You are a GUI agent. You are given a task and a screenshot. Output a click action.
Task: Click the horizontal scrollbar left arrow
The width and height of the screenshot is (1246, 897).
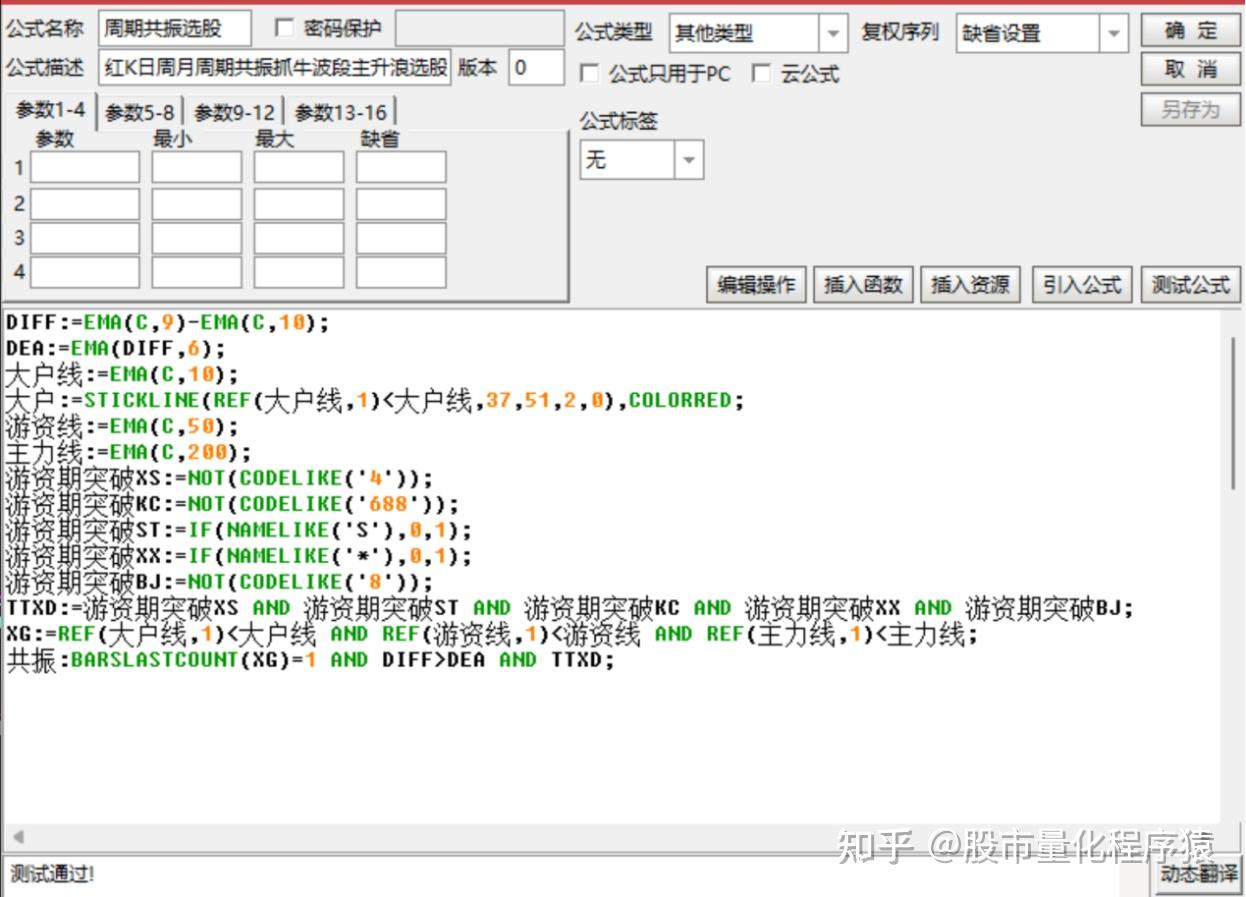(x=16, y=837)
